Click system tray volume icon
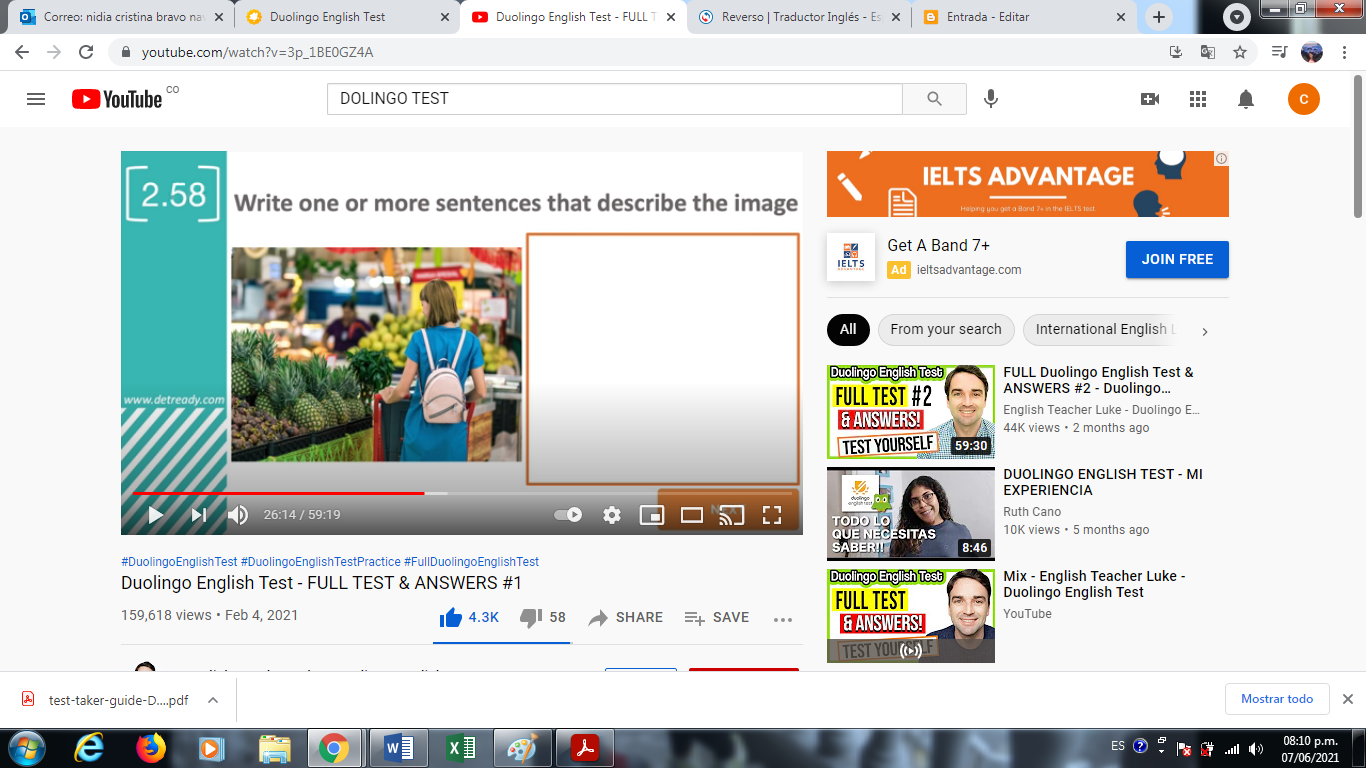 click(x=1256, y=748)
